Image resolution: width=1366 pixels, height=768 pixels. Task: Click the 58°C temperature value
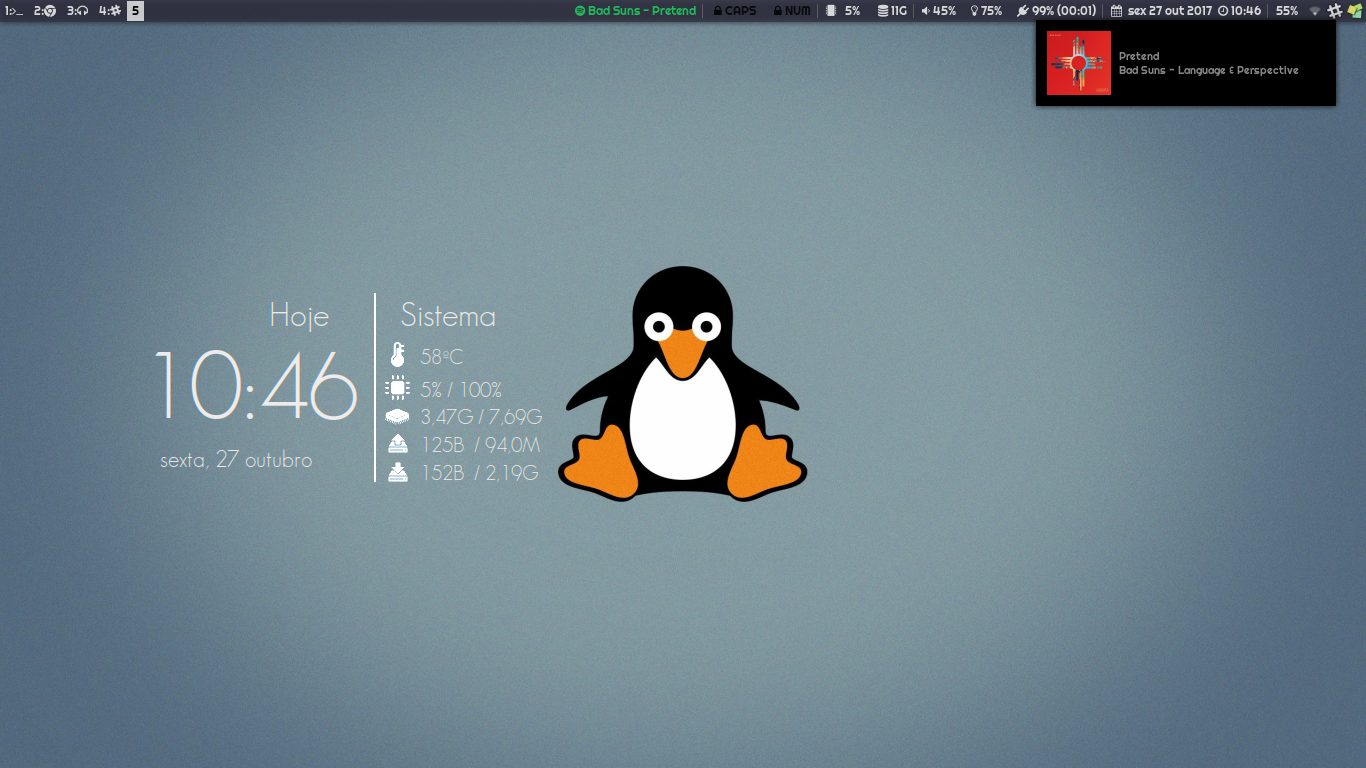(x=442, y=357)
